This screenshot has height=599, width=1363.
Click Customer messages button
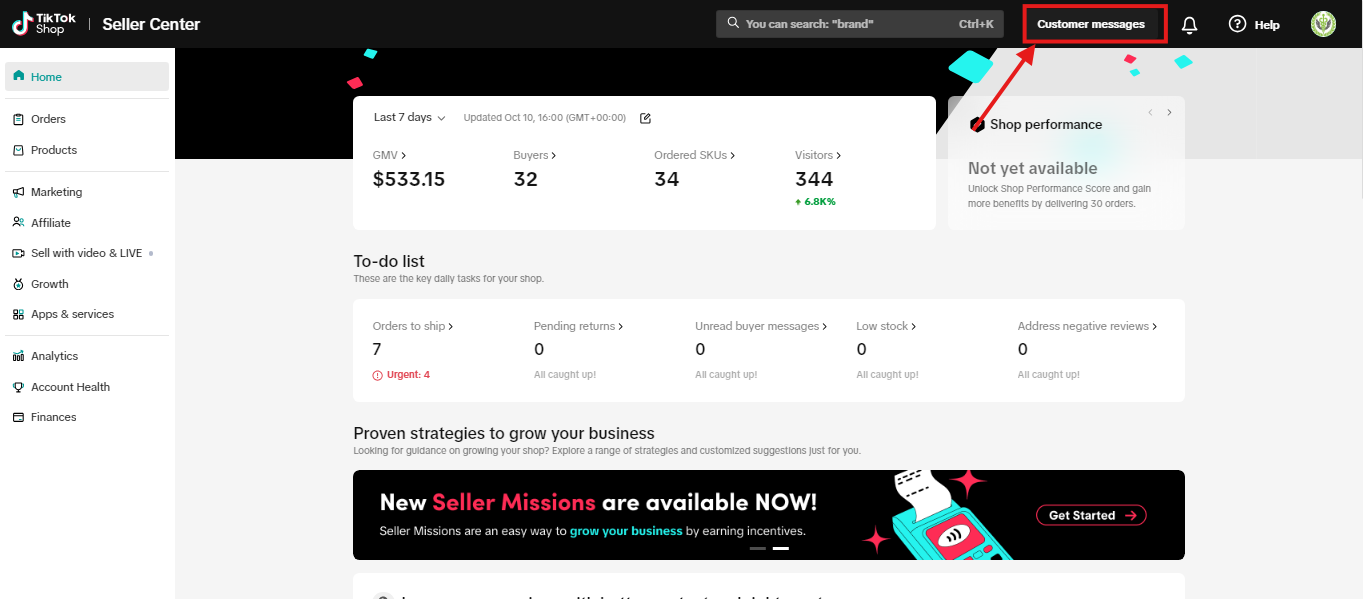point(1091,24)
